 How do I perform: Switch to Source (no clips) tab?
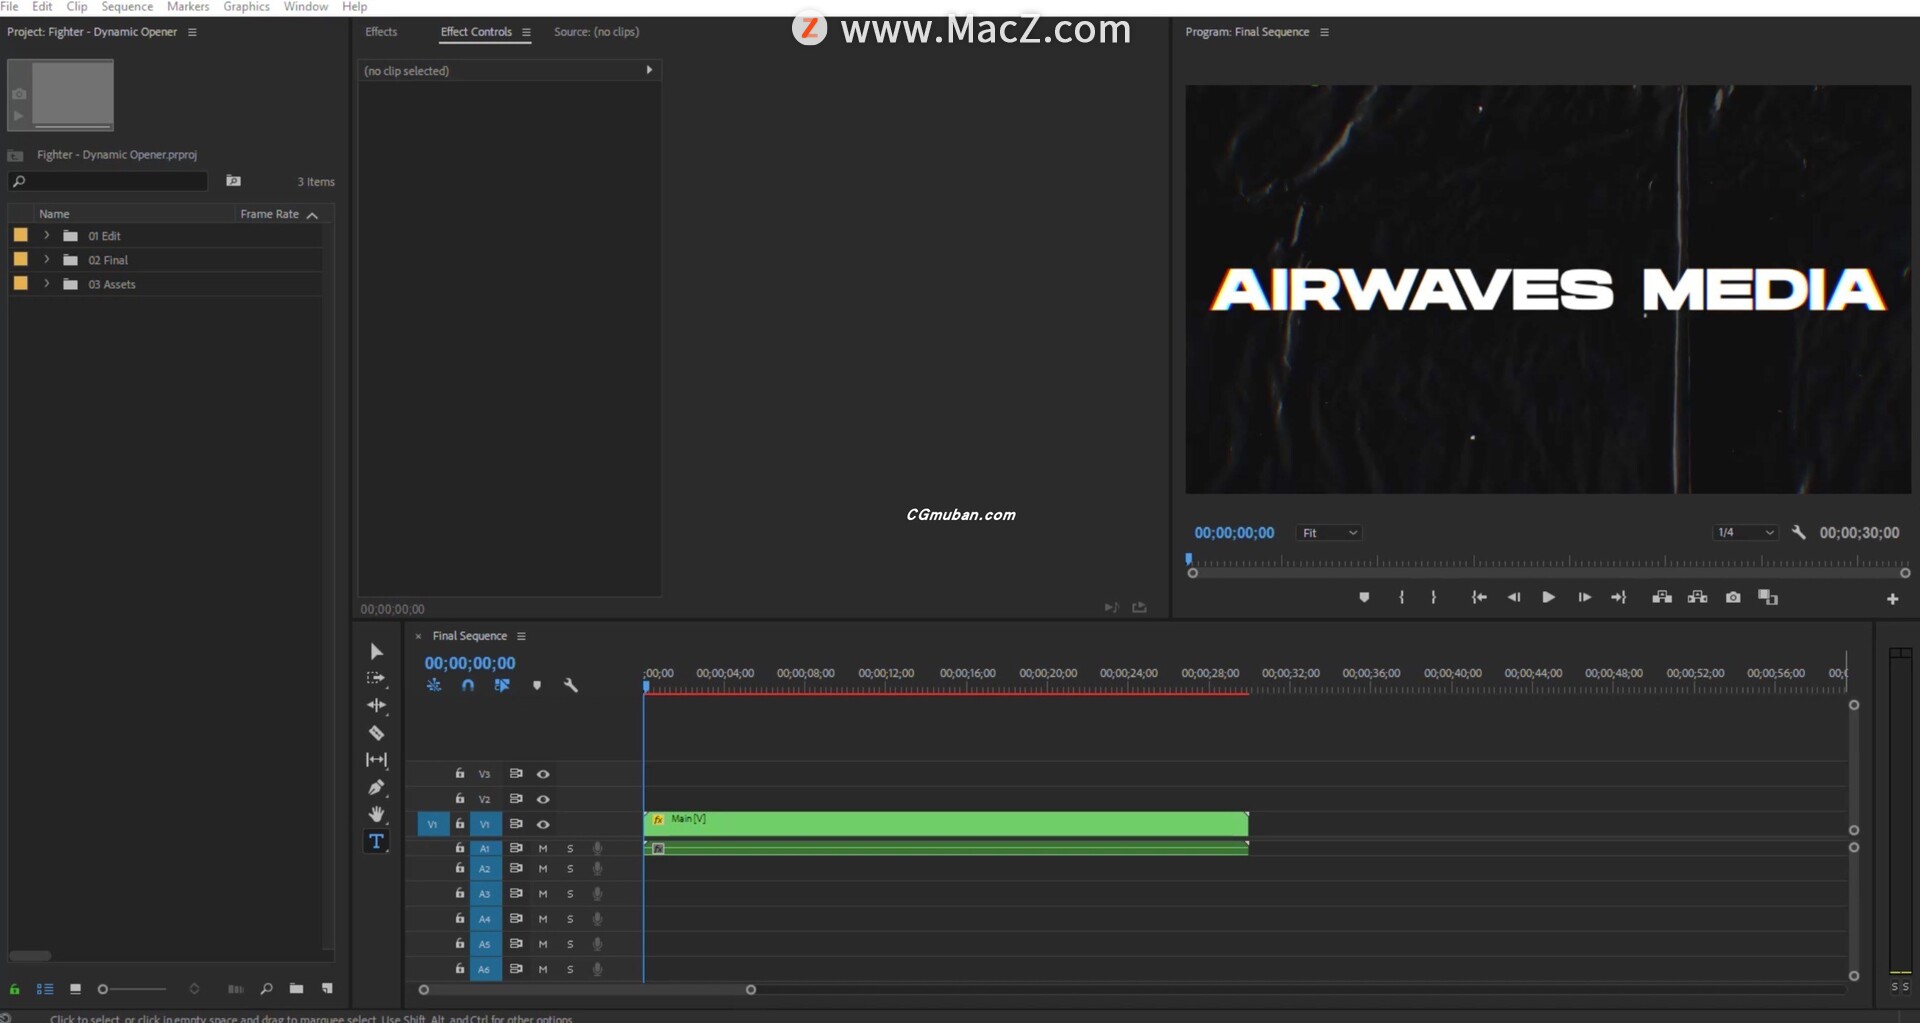596,32
